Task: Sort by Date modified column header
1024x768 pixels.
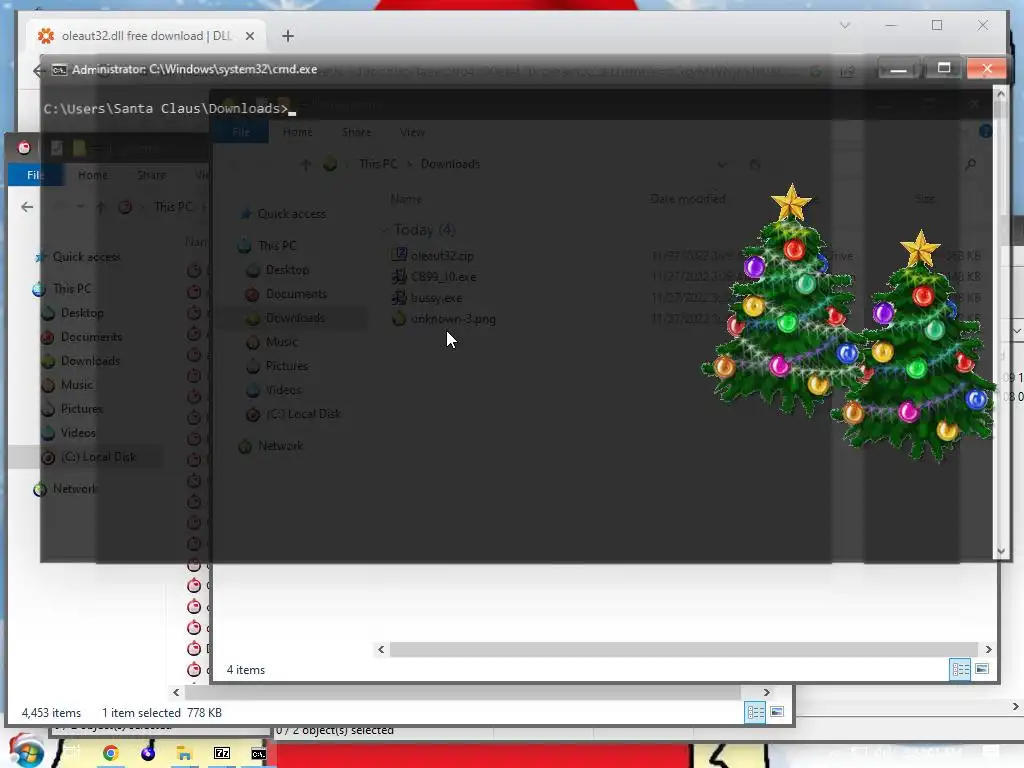Action: pyautogui.click(x=688, y=199)
